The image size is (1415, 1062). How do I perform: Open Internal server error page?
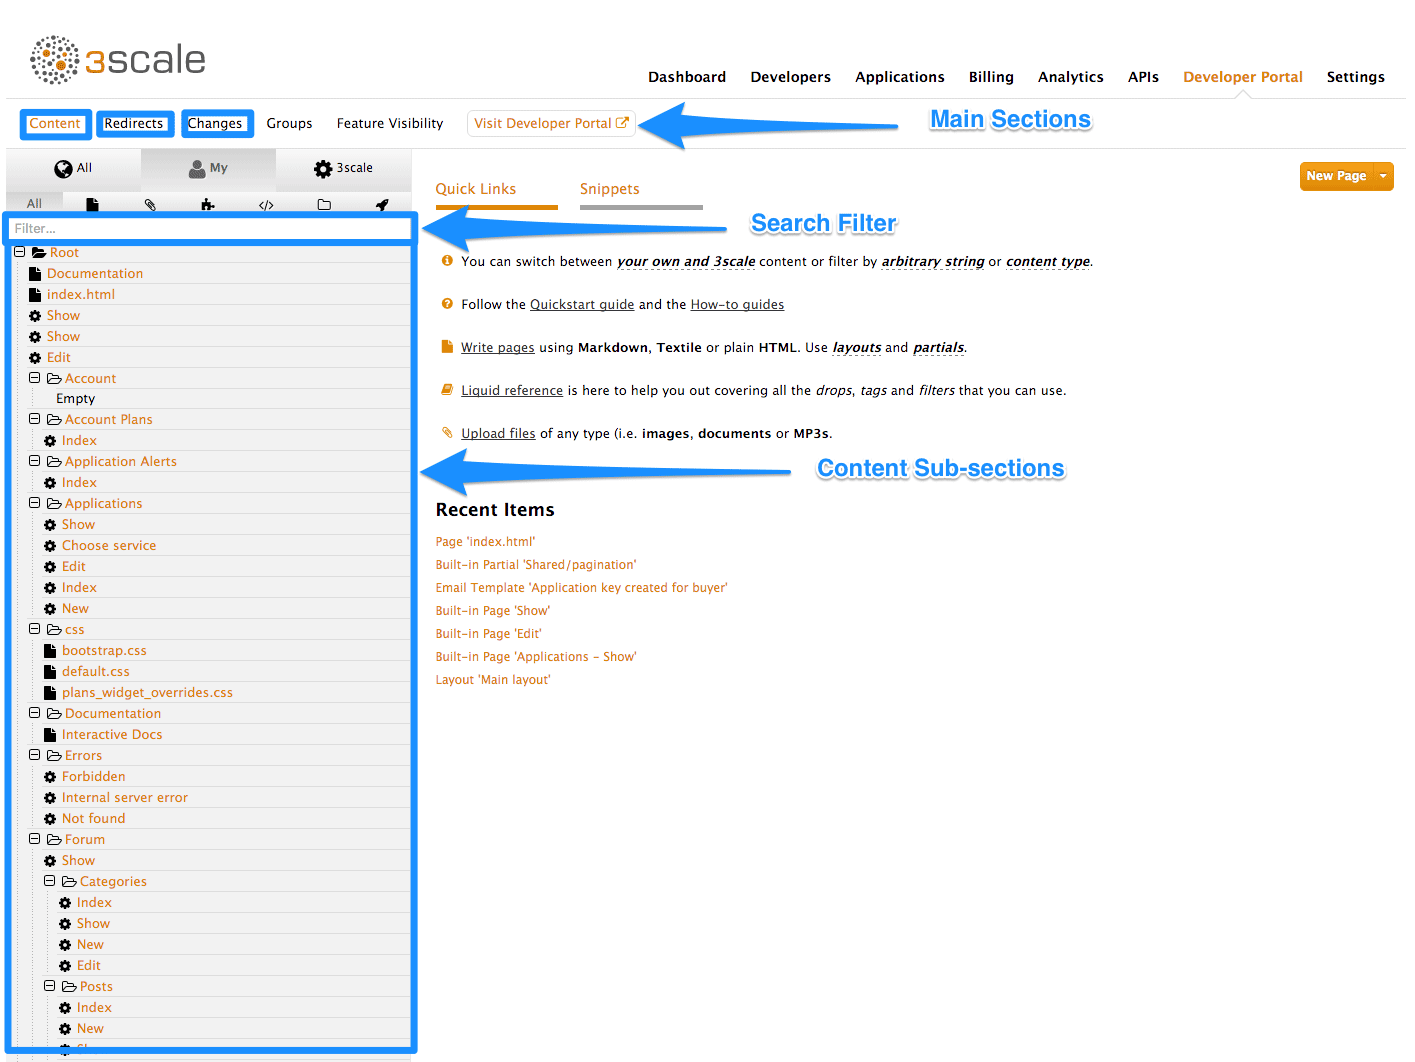(x=125, y=797)
